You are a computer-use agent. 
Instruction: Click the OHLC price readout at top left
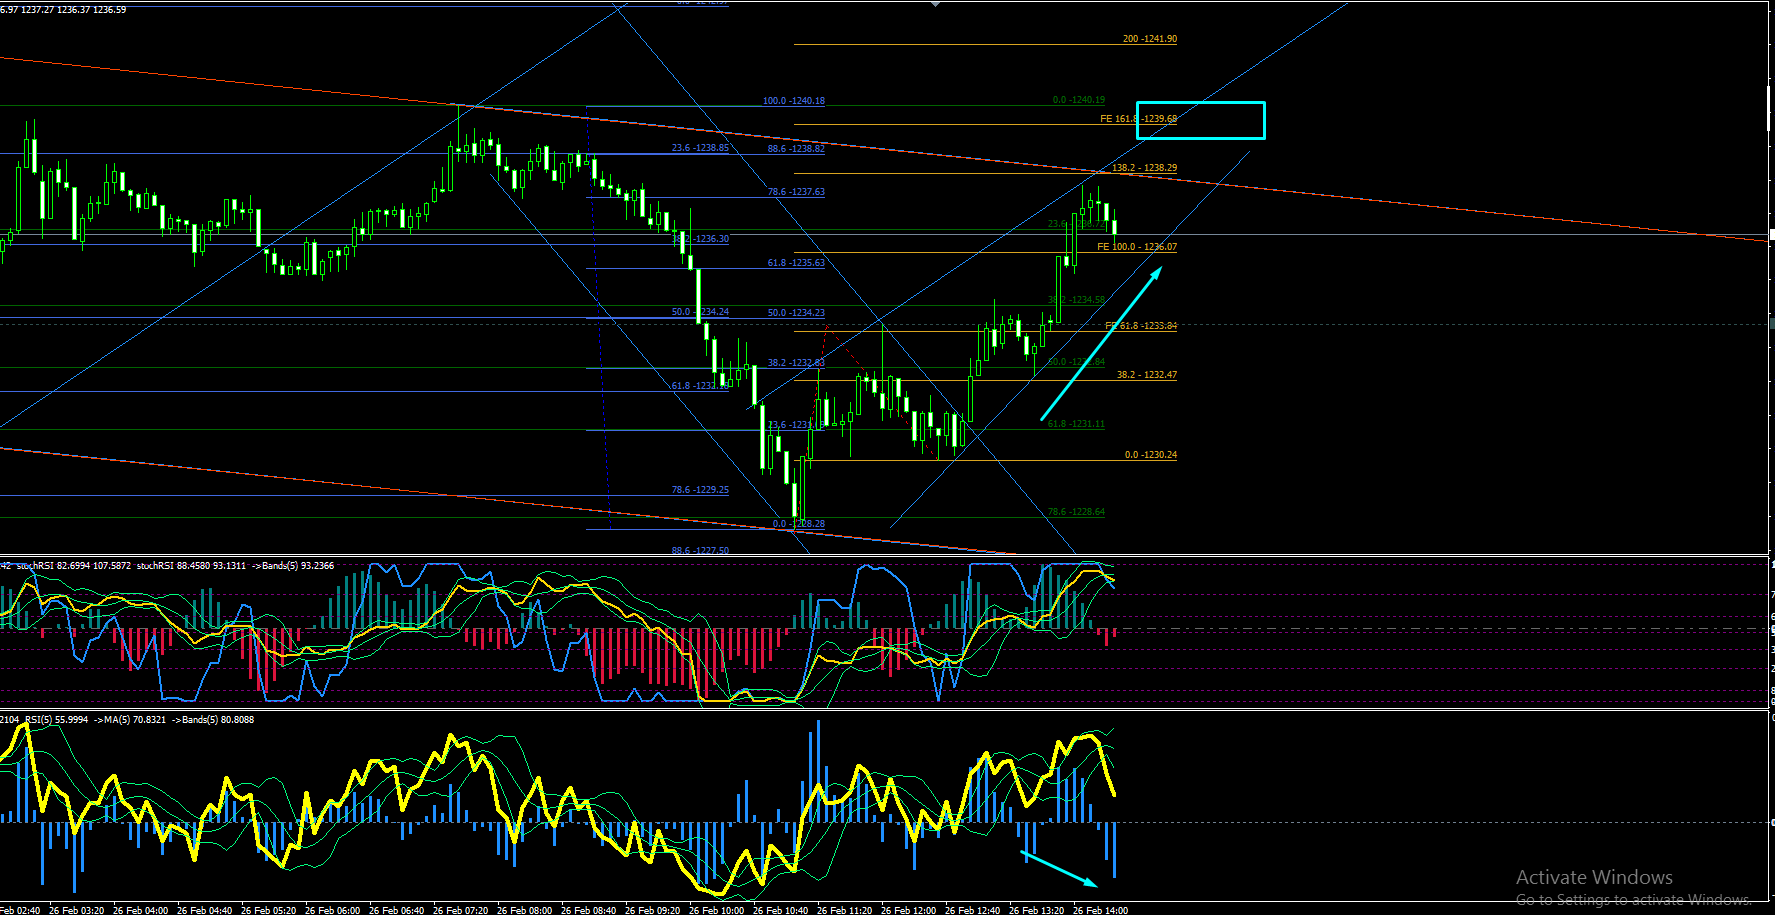pos(63,10)
